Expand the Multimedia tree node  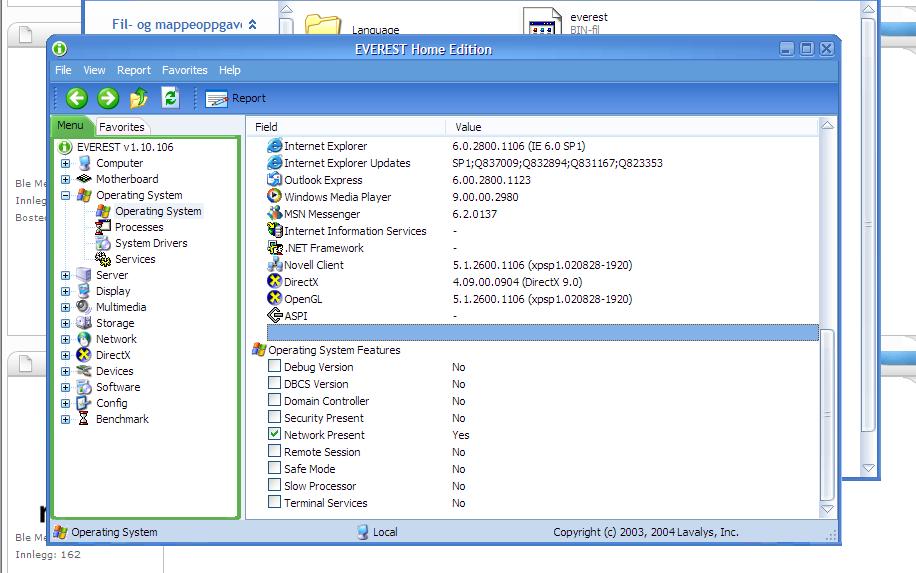65,307
